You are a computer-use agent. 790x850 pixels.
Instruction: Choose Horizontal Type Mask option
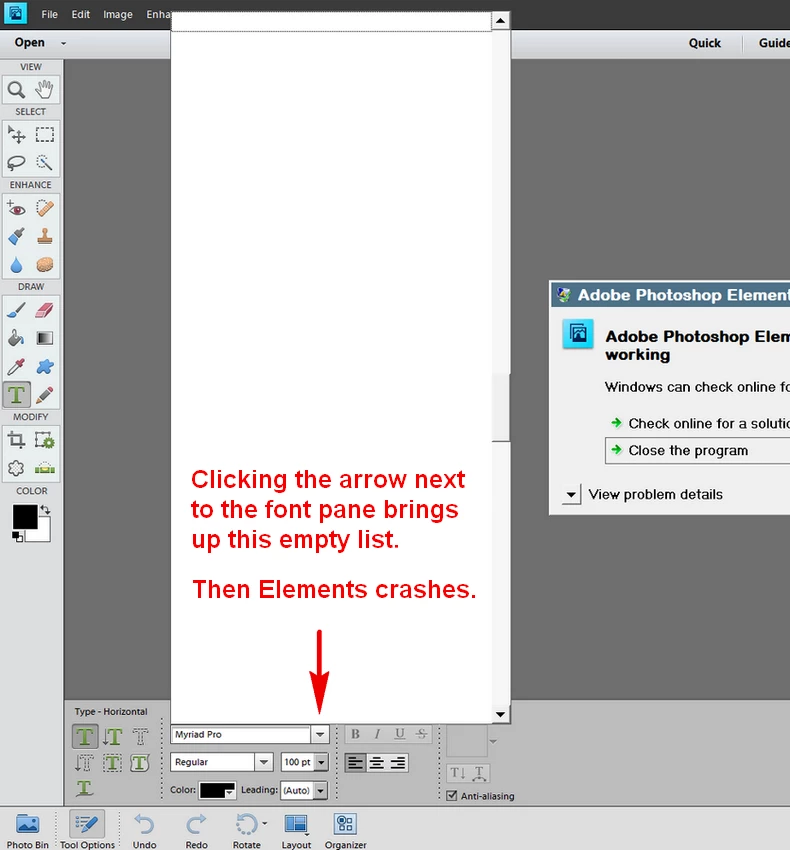click(x=140, y=736)
